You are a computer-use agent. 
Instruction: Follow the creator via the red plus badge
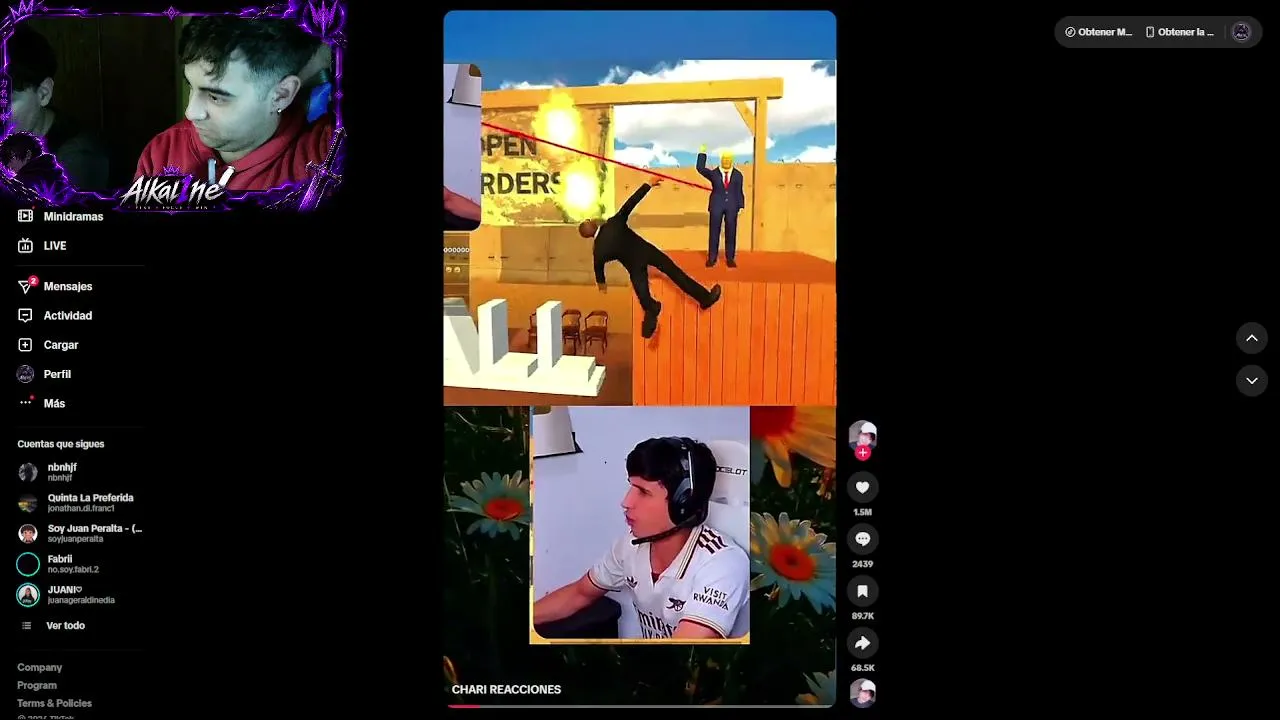pyautogui.click(x=862, y=453)
